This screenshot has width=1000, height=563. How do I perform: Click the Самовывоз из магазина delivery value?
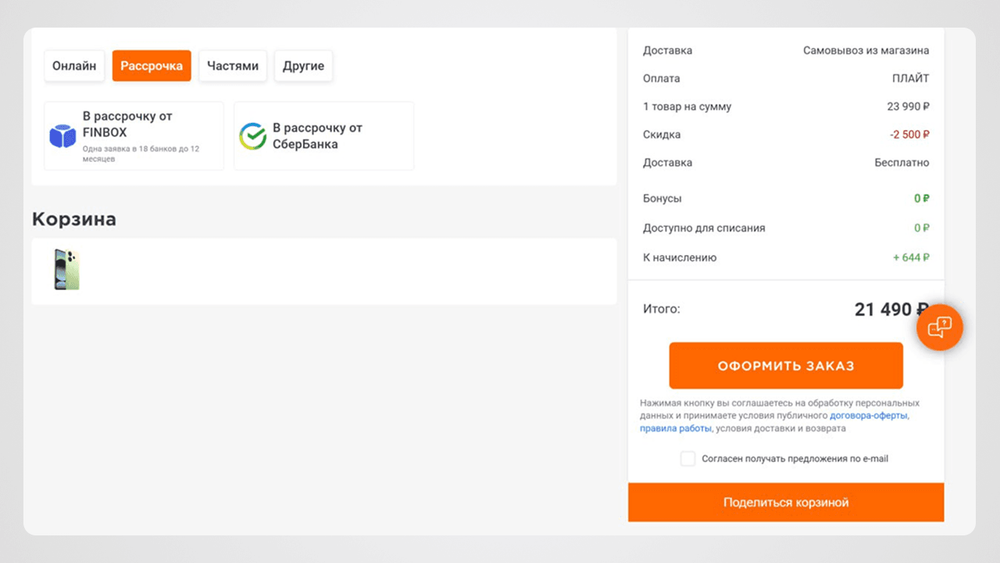click(866, 51)
